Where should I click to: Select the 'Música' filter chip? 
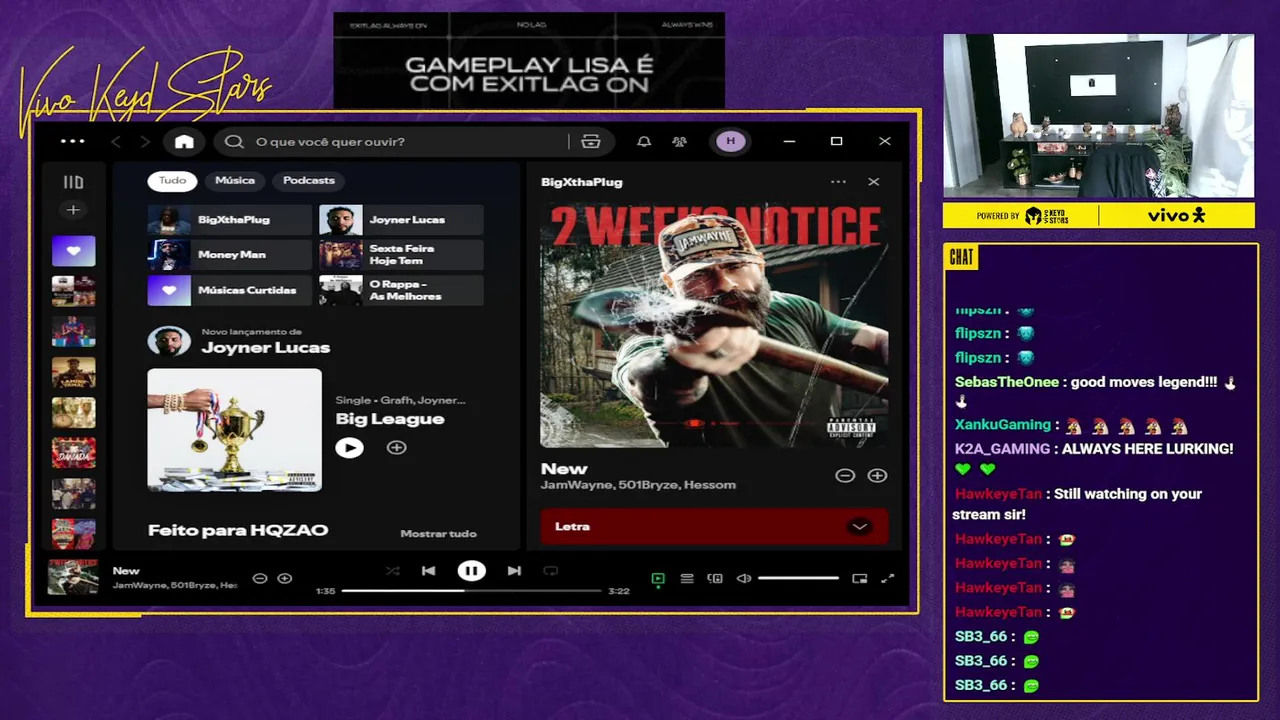[235, 181]
